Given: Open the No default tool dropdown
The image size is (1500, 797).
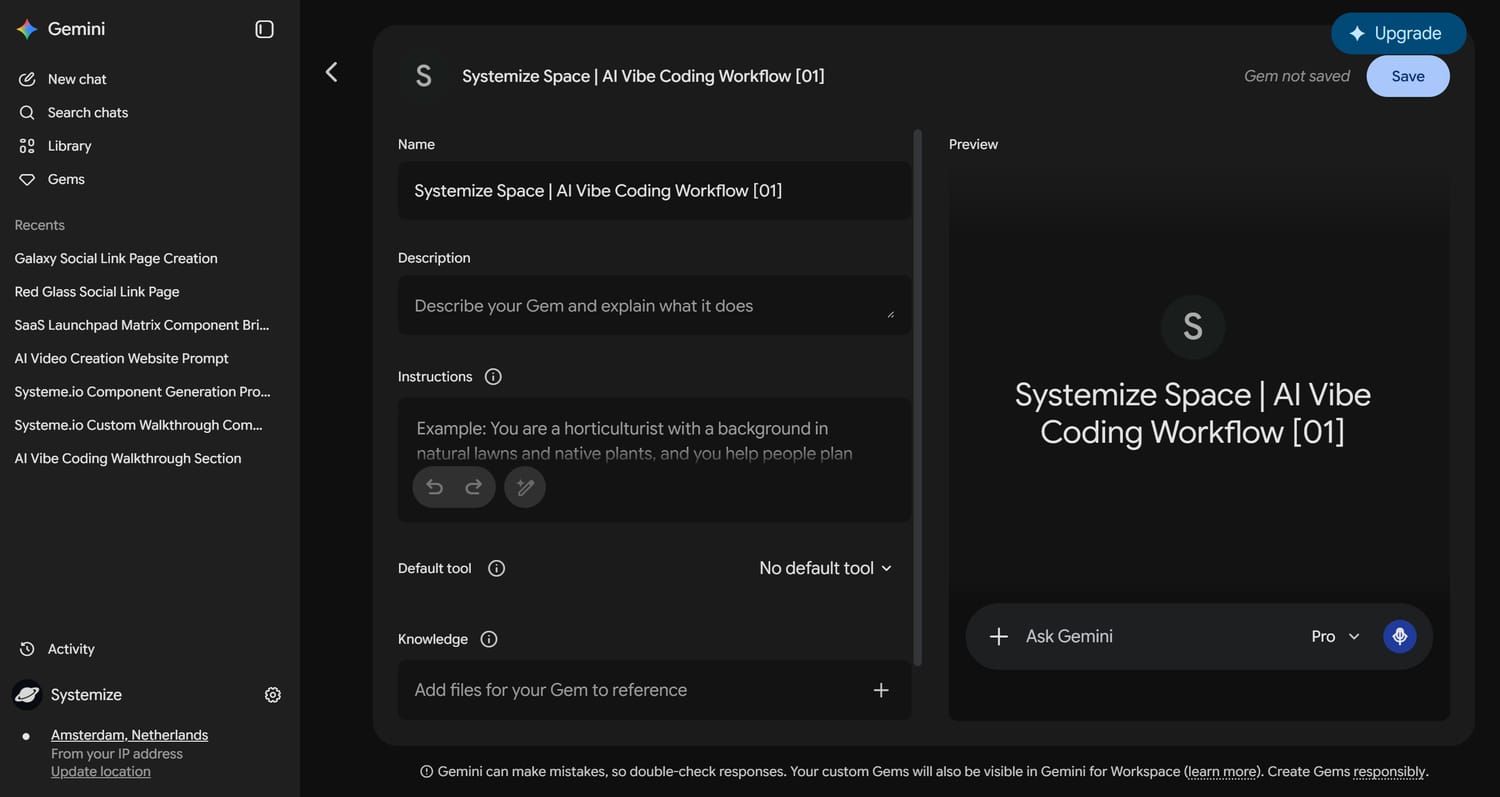Looking at the screenshot, I should point(825,568).
